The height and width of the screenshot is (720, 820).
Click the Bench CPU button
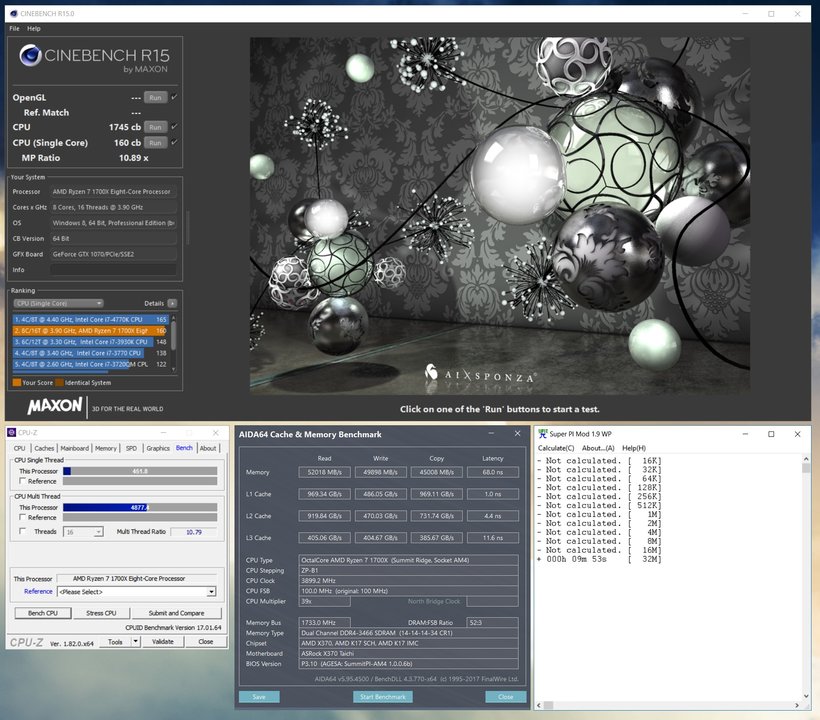[x=43, y=613]
